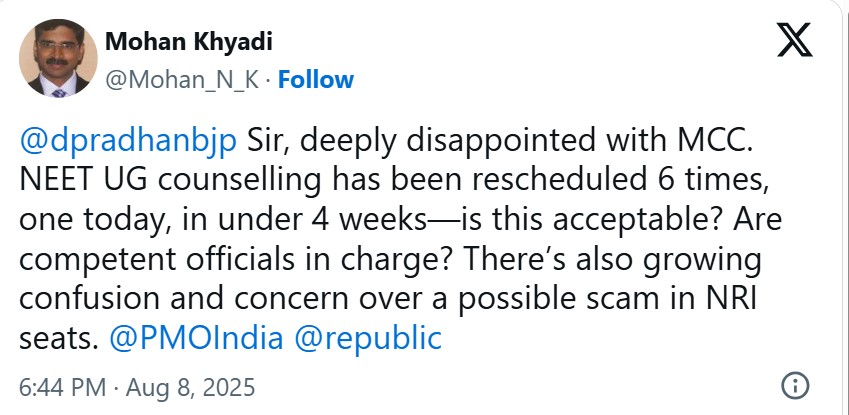Click the X logo icon

point(794,44)
